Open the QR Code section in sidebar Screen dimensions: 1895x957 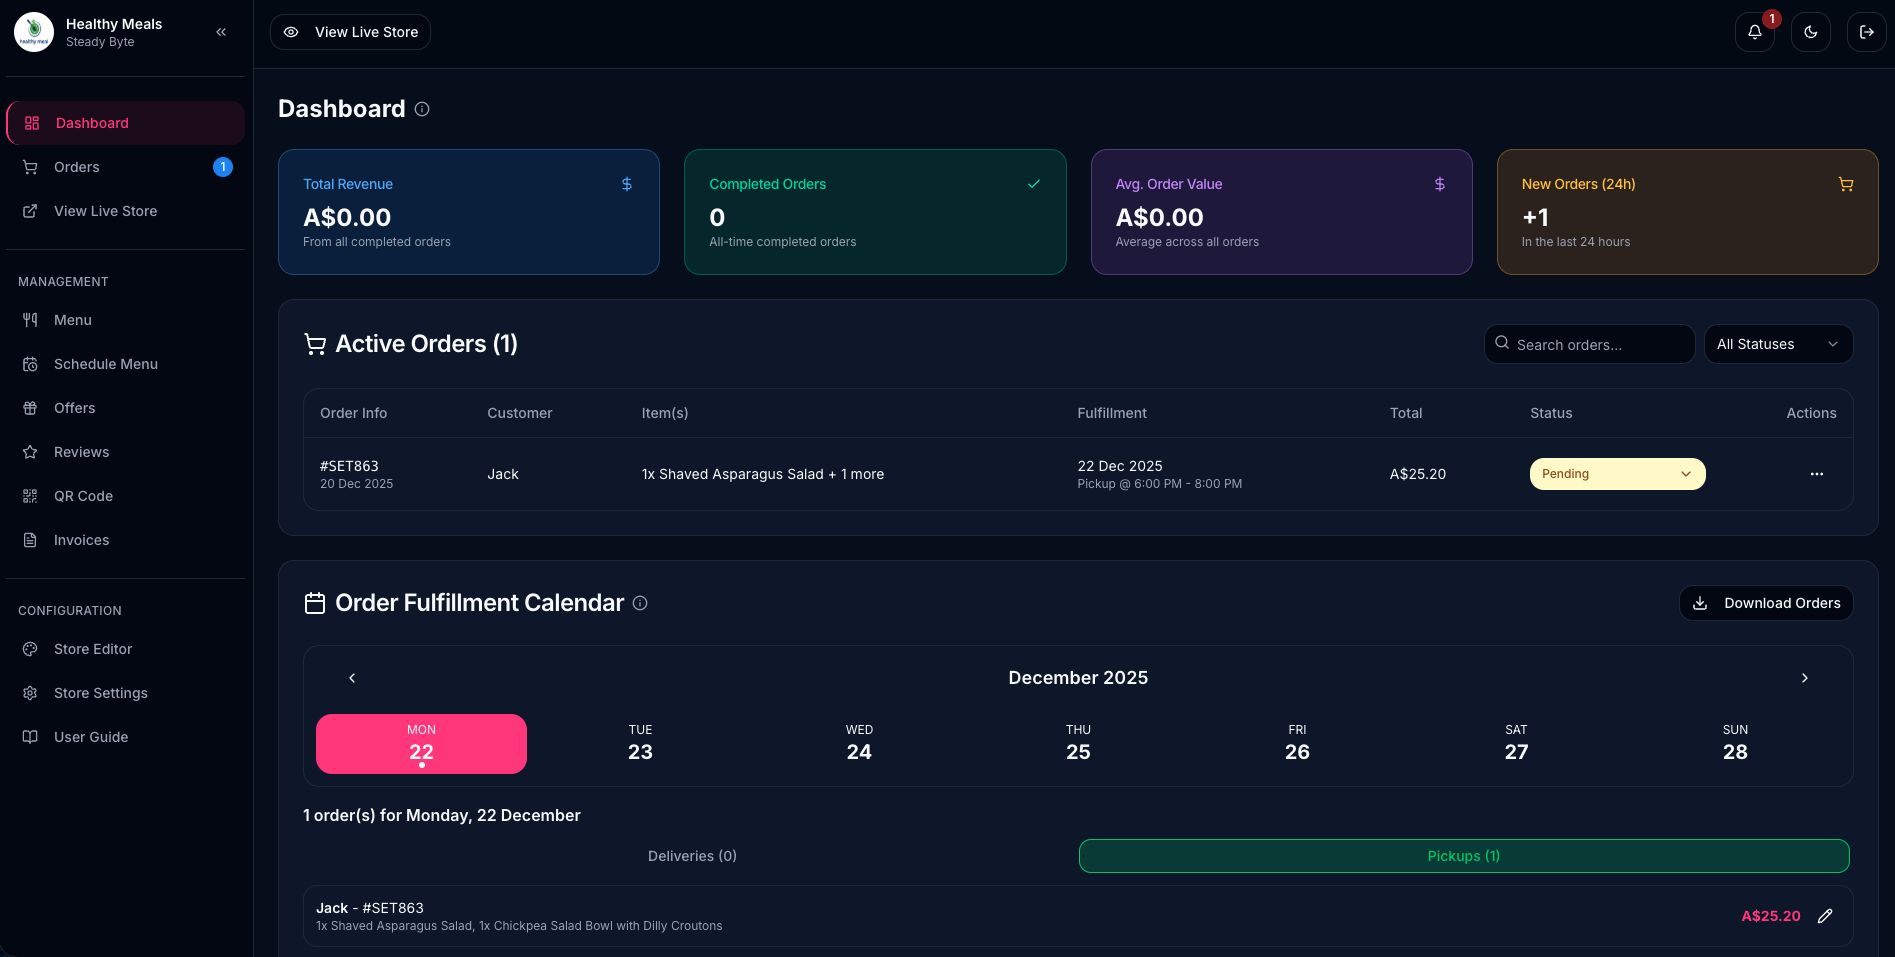click(x=82, y=495)
